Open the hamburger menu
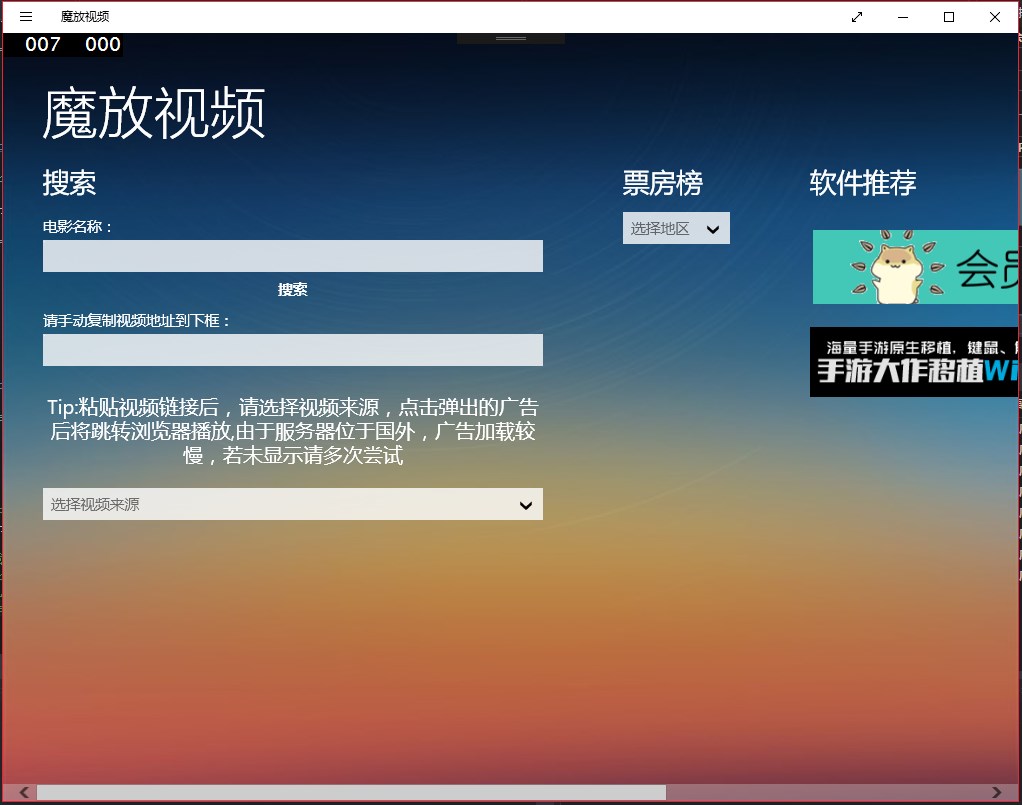Image resolution: width=1022 pixels, height=805 pixels. pyautogui.click(x=26, y=17)
